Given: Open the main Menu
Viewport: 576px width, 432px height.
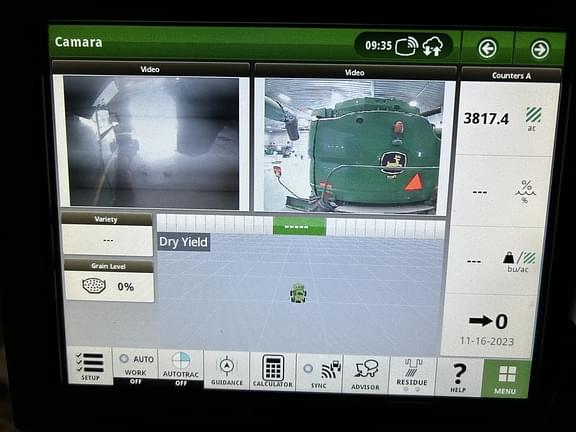Looking at the screenshot, I should tap(505, 378).
